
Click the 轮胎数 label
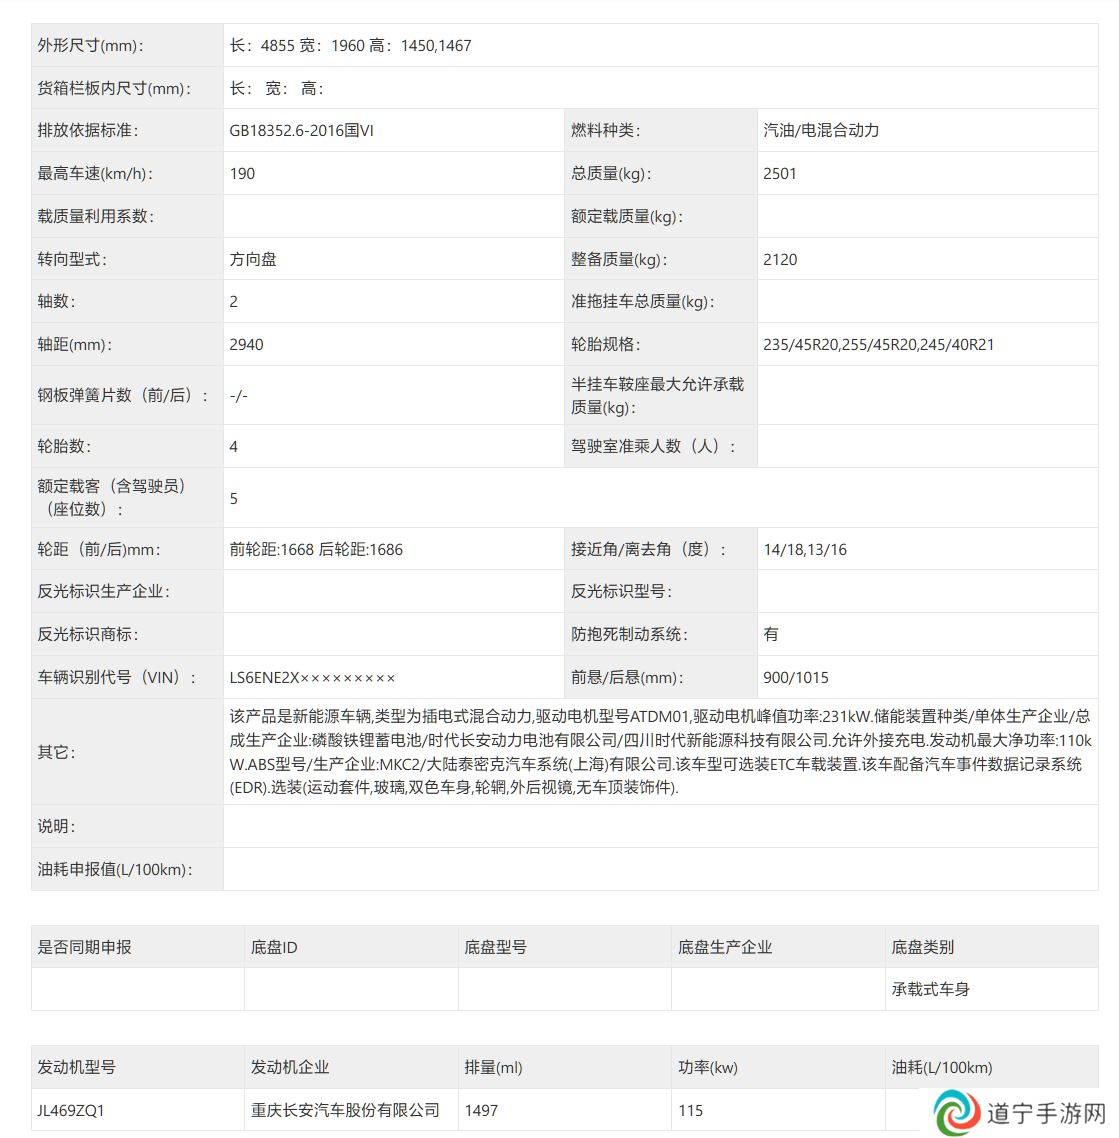(65, 446)
